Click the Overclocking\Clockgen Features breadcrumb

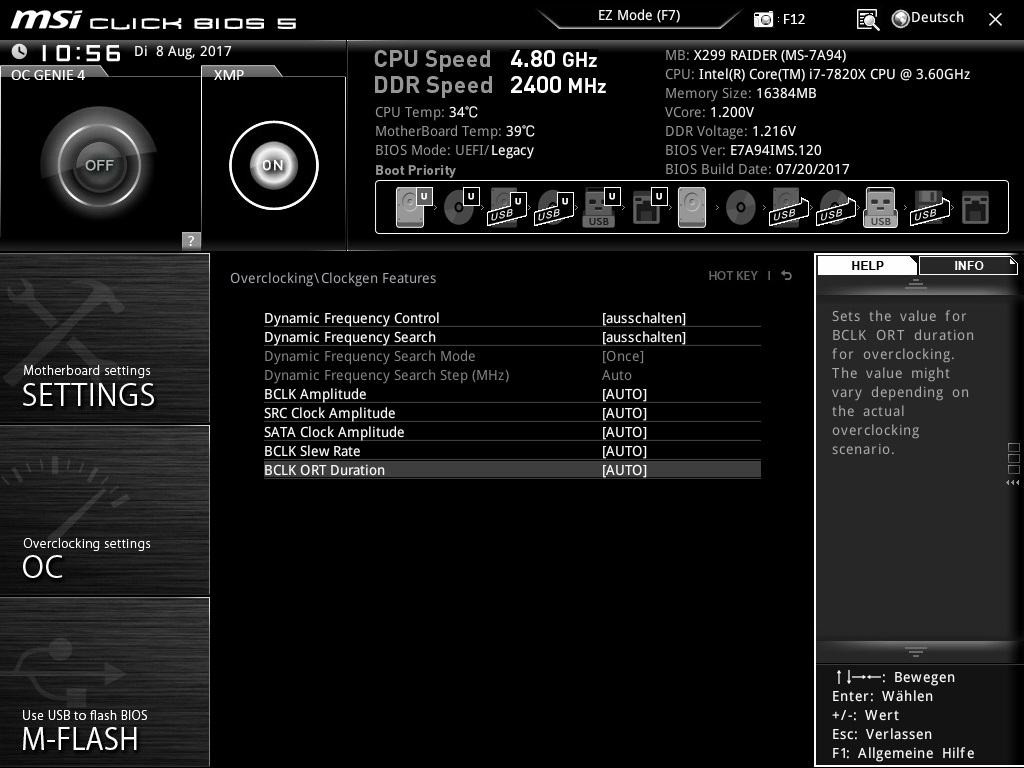332,278
